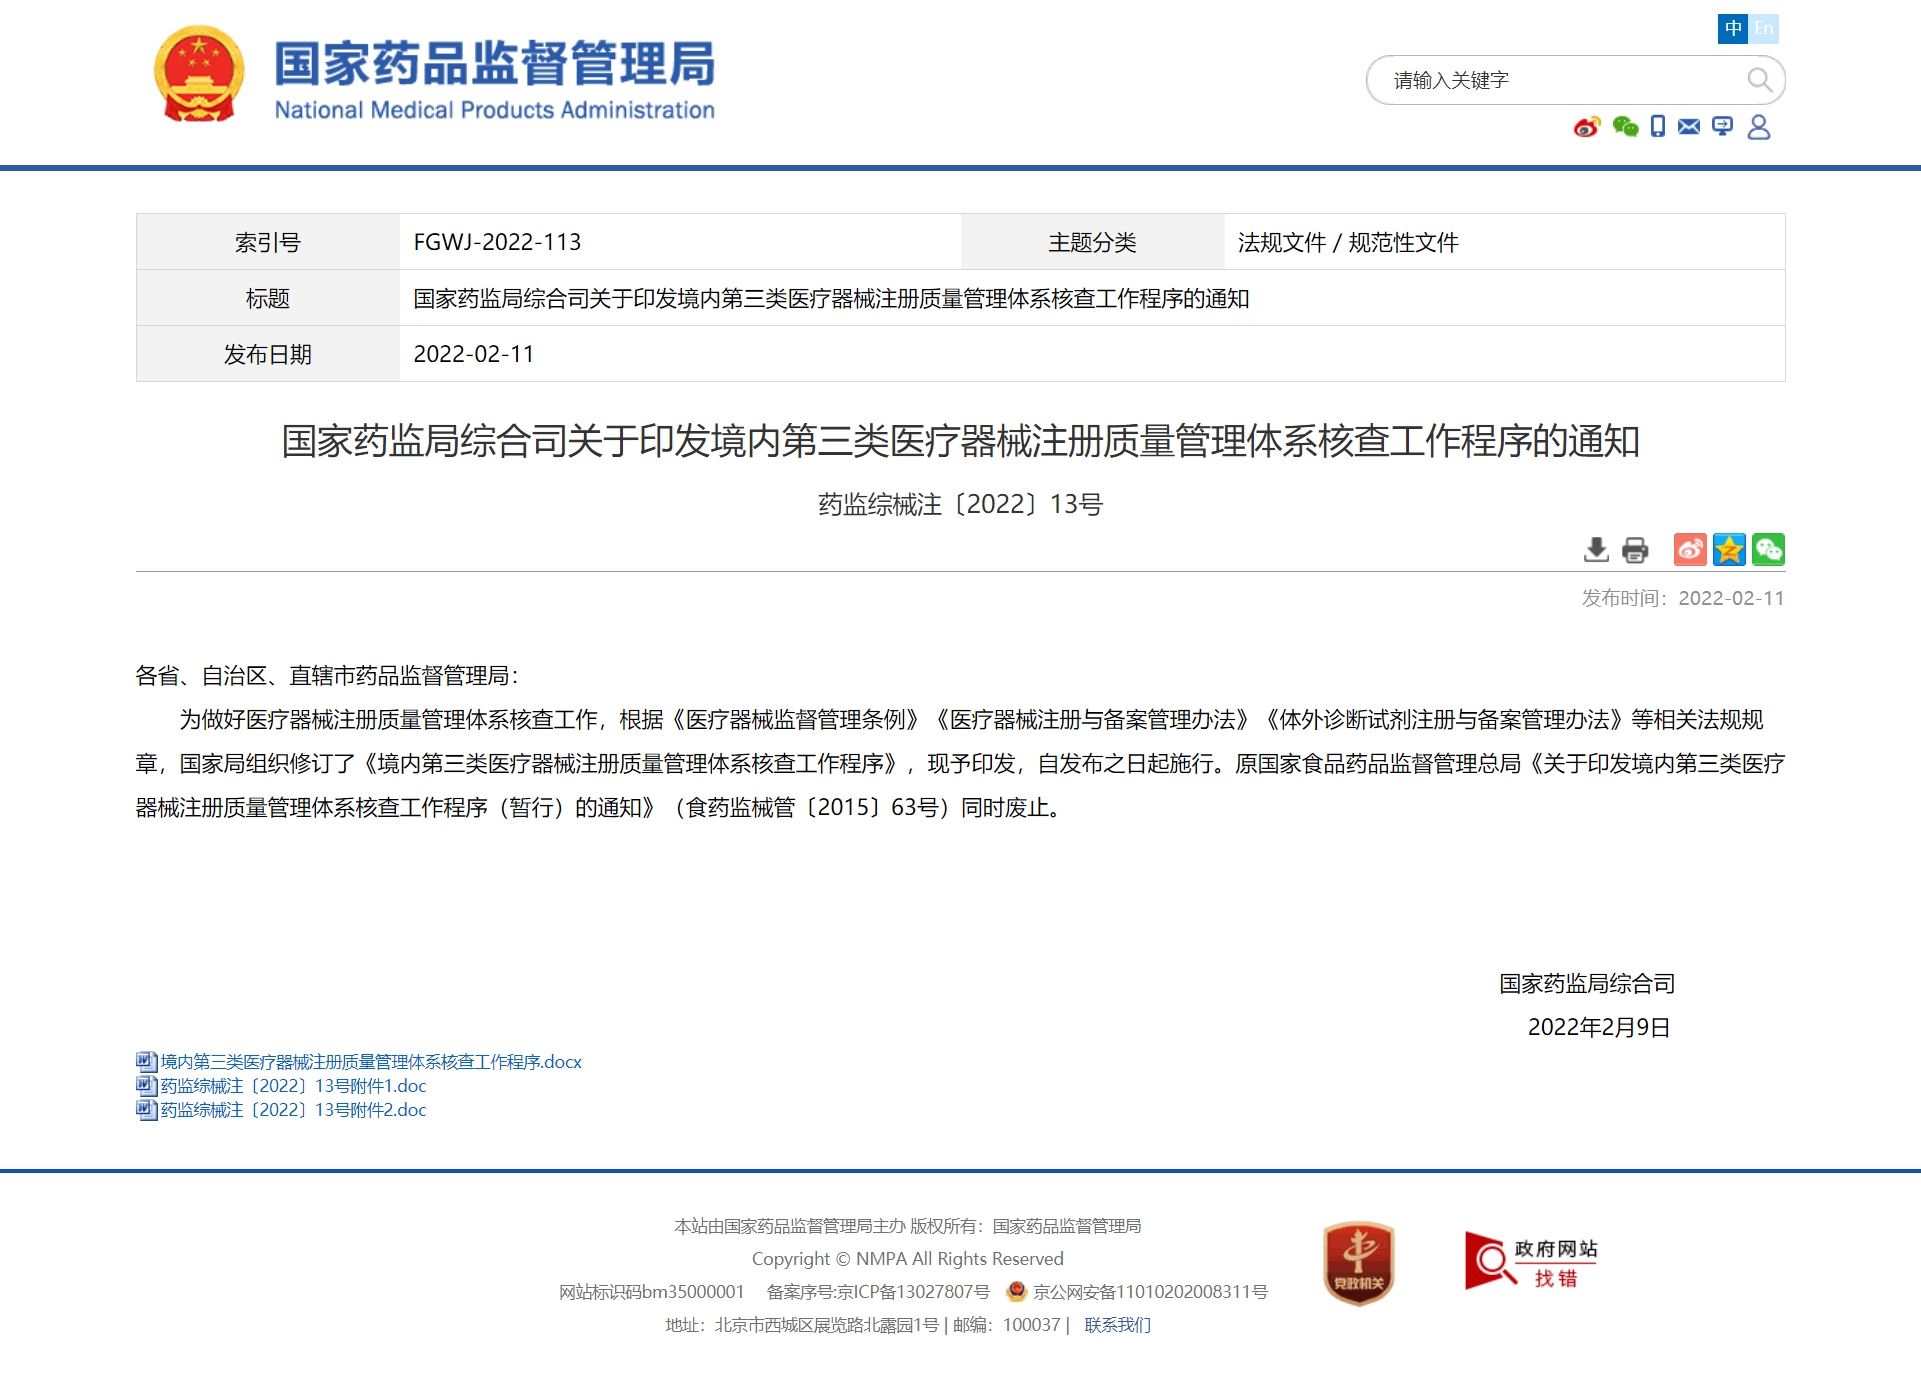Image resolution: width=1921 pixels, height=1382 pixels.
Task: Open the user login icon
Action: coord(1759,128)
